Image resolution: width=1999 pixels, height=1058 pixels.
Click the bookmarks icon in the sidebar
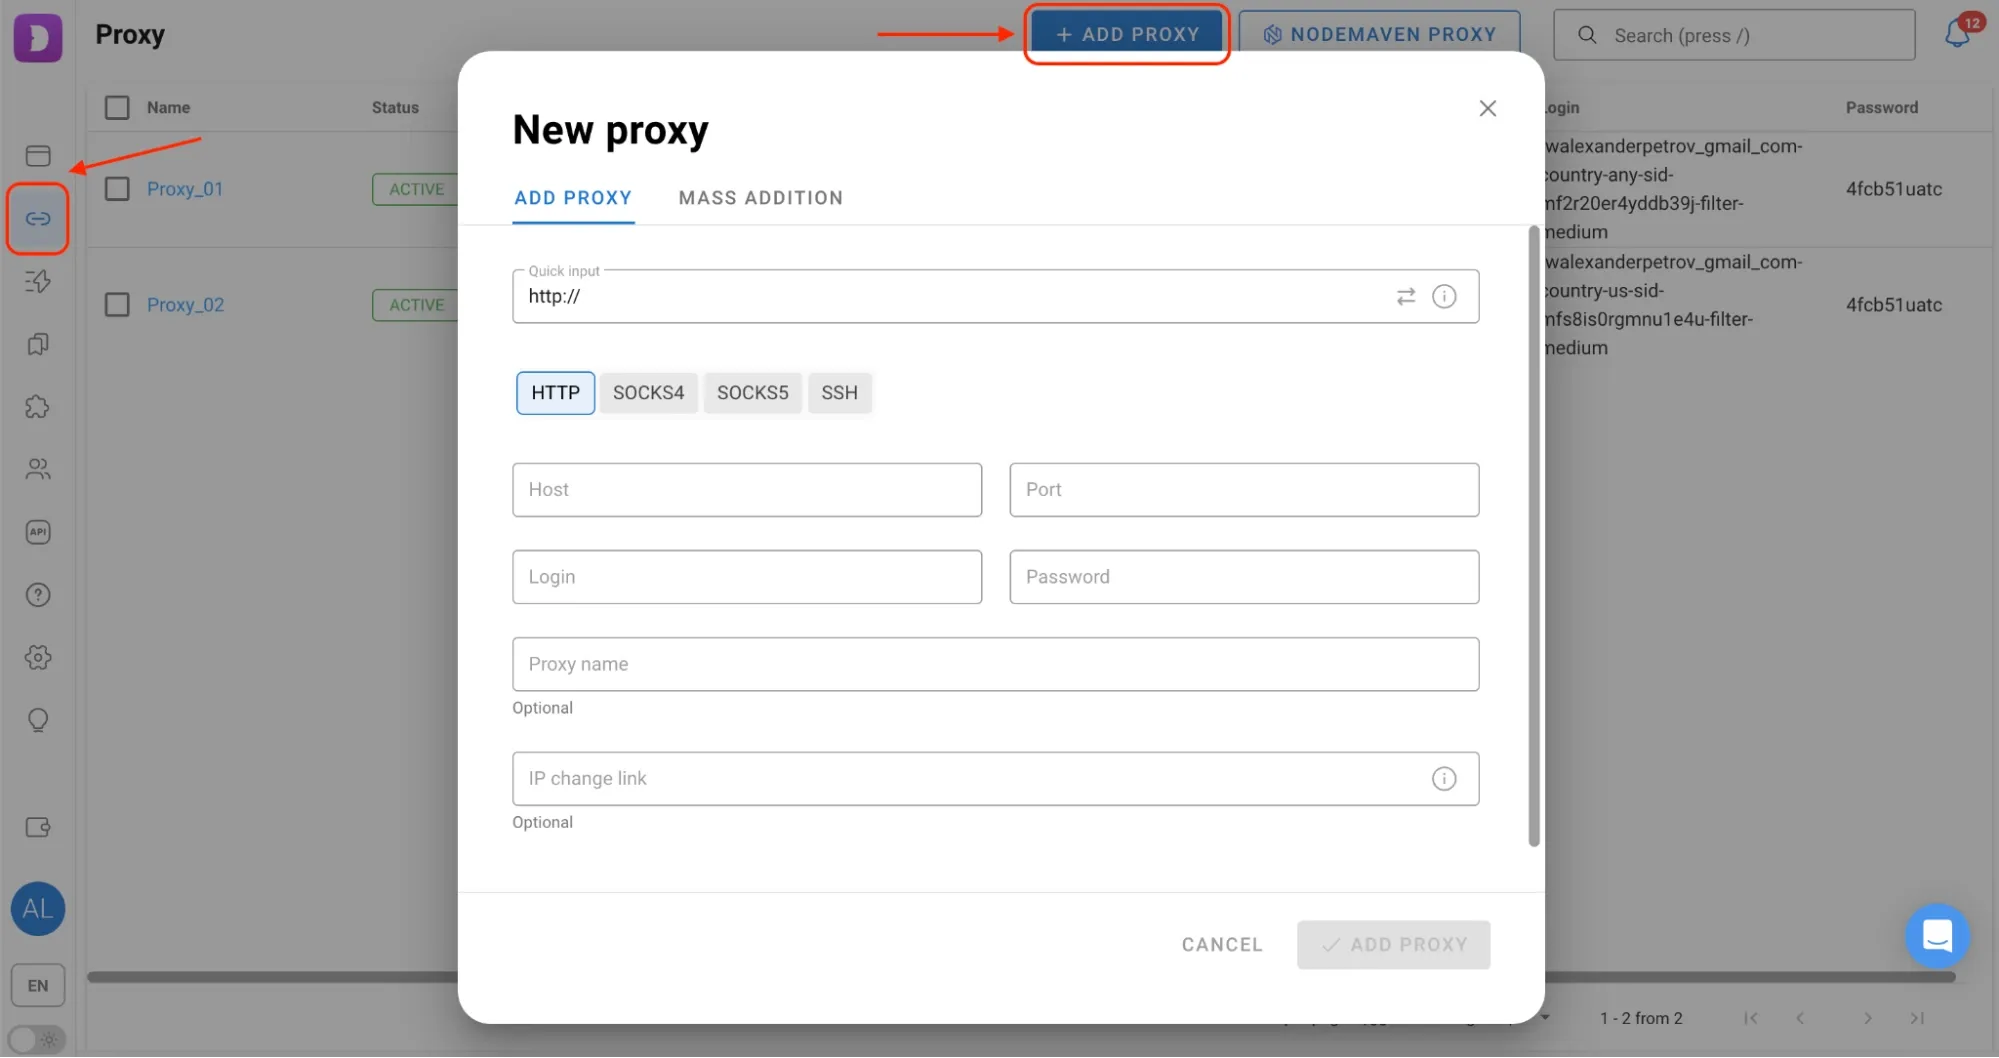[x=37, y=344]
